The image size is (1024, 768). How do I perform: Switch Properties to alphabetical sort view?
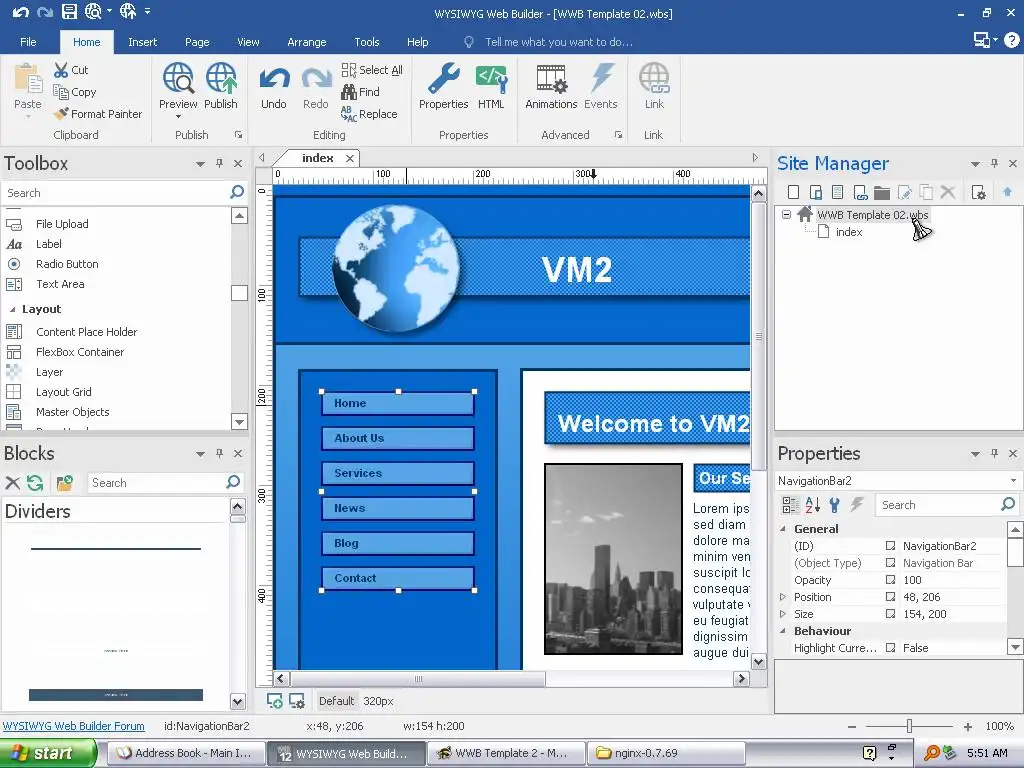[812, 504]
